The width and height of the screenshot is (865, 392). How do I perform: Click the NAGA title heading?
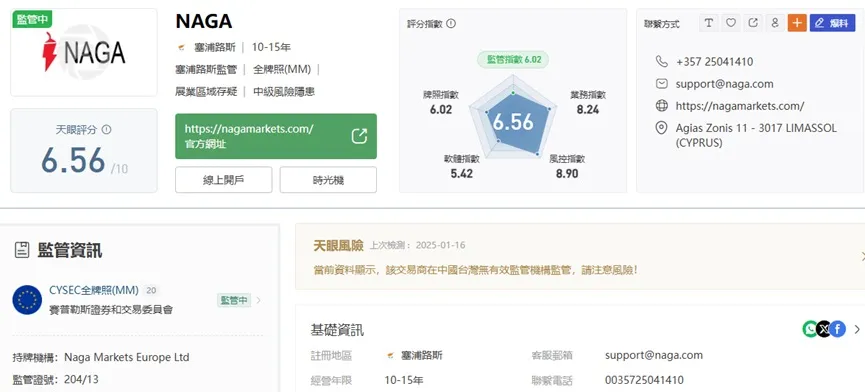point(204,21)
